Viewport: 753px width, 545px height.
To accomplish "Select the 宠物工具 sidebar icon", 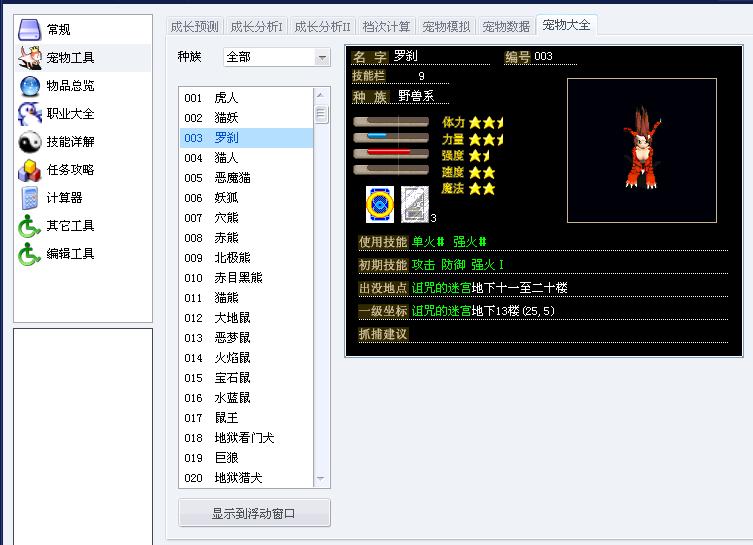I will 30,58.
